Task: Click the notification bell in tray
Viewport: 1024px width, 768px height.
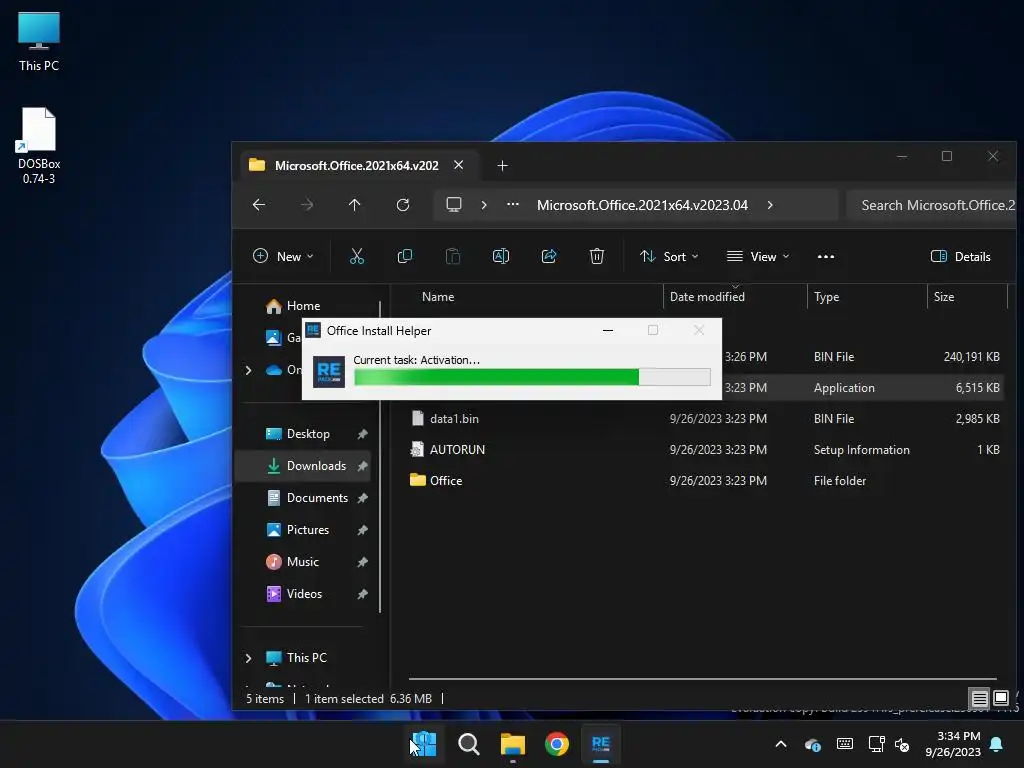Action: click(x=997, y=744)
